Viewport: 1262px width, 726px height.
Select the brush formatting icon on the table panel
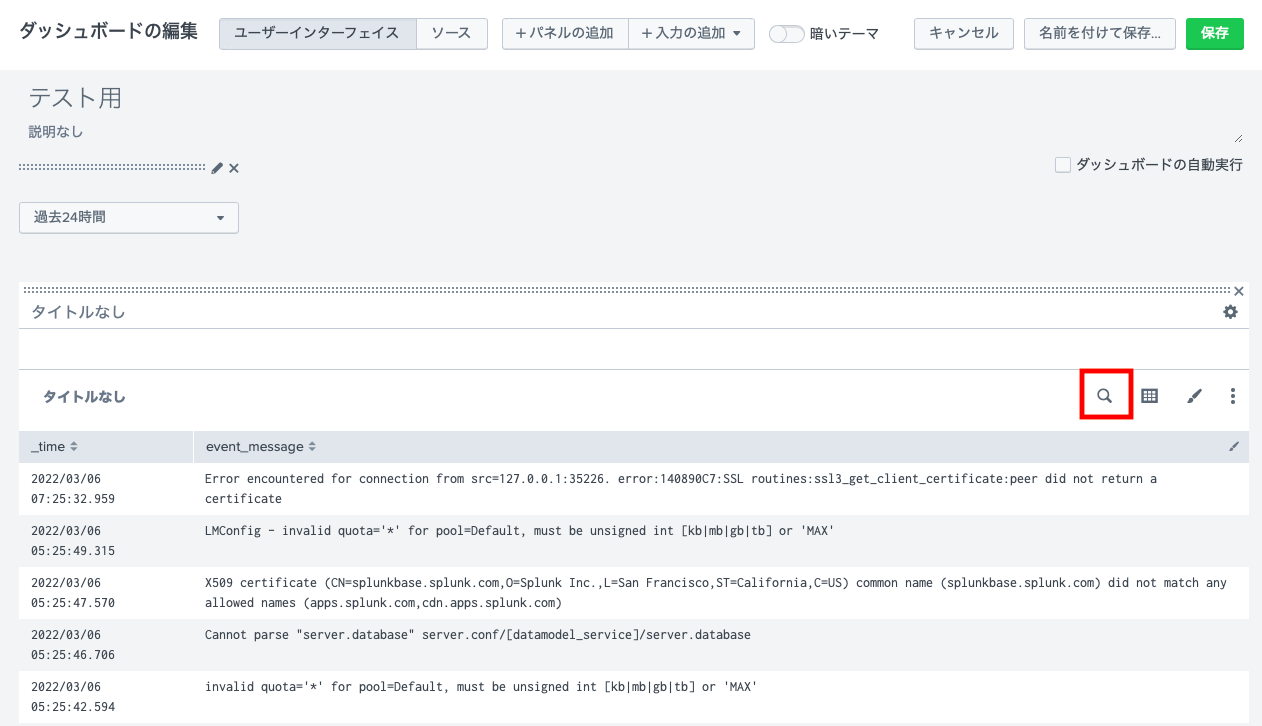(1194, 395)
